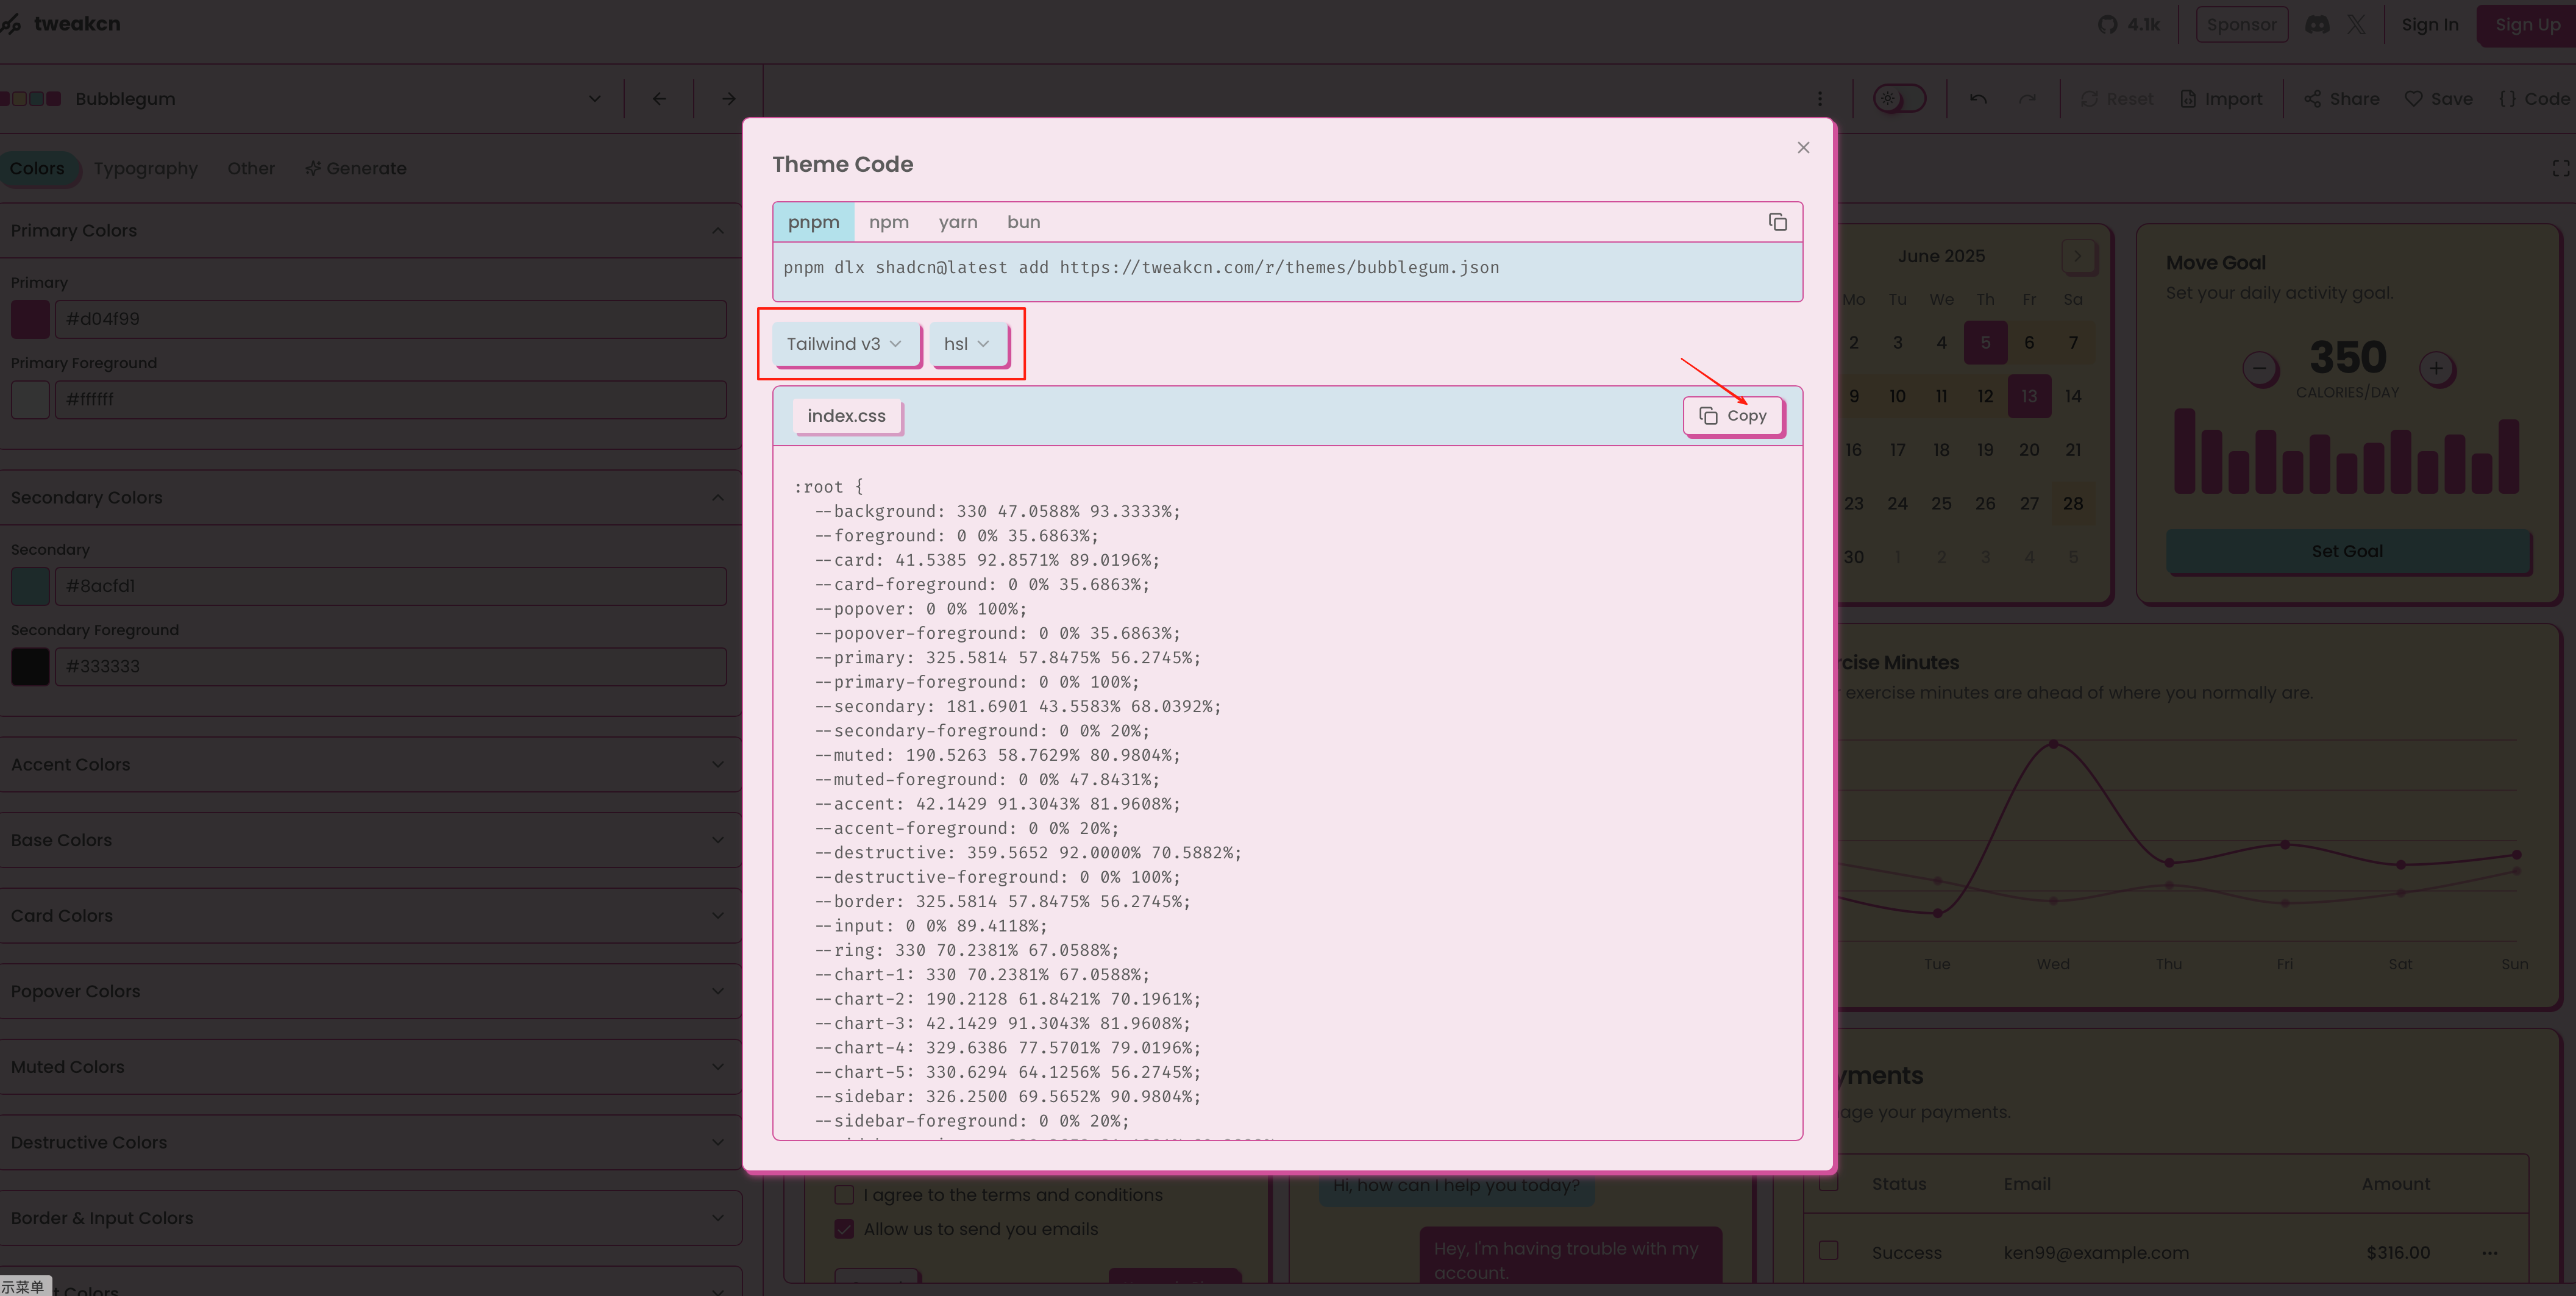Open the Secondary color swatch picker
Image resolution: width=2576 pixels, height=1296 pixels.
click(x=30, y=586)
